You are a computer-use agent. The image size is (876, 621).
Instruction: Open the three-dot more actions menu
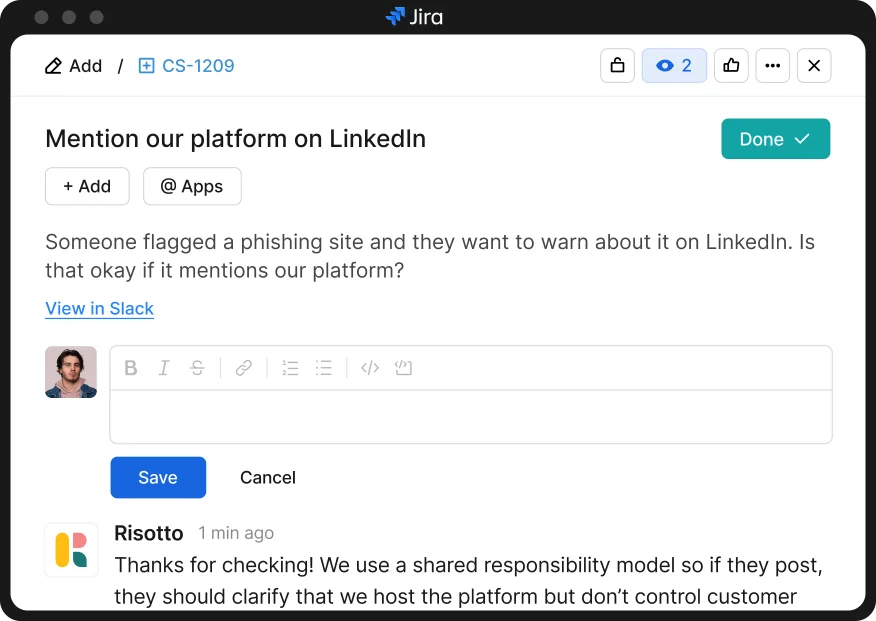click(773, 66)
